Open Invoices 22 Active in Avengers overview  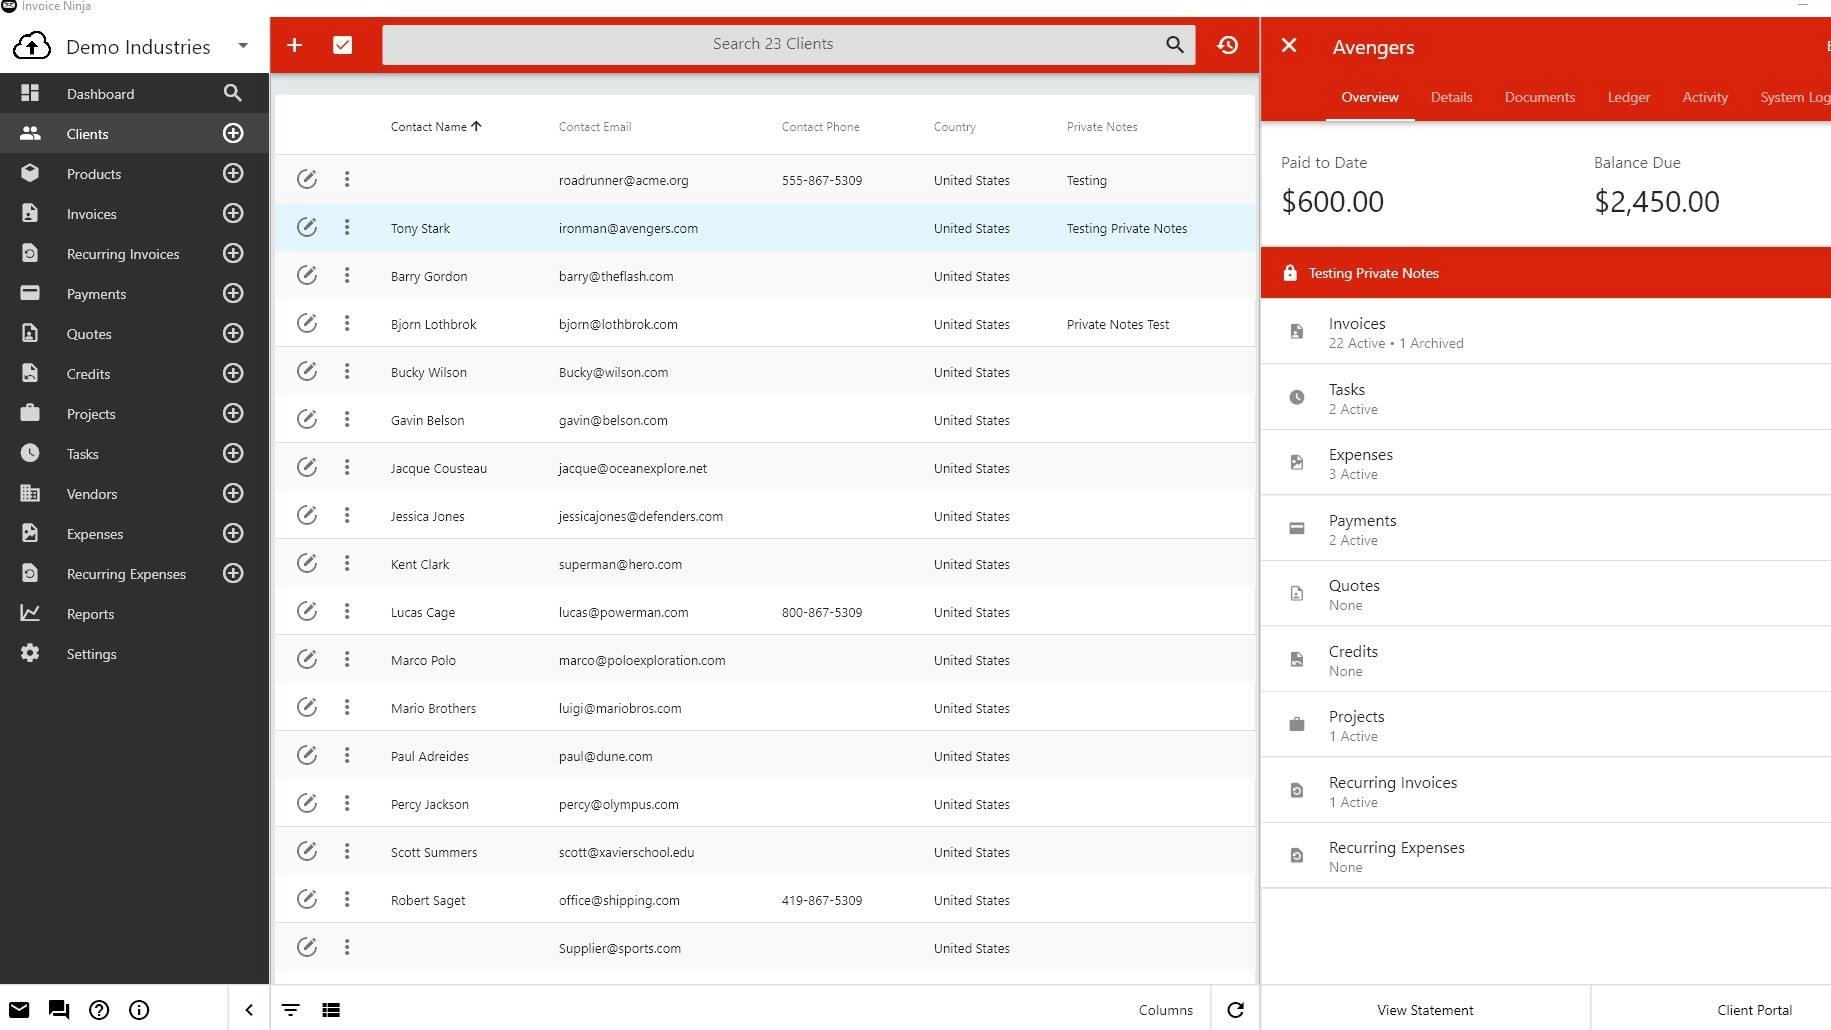1545,332
